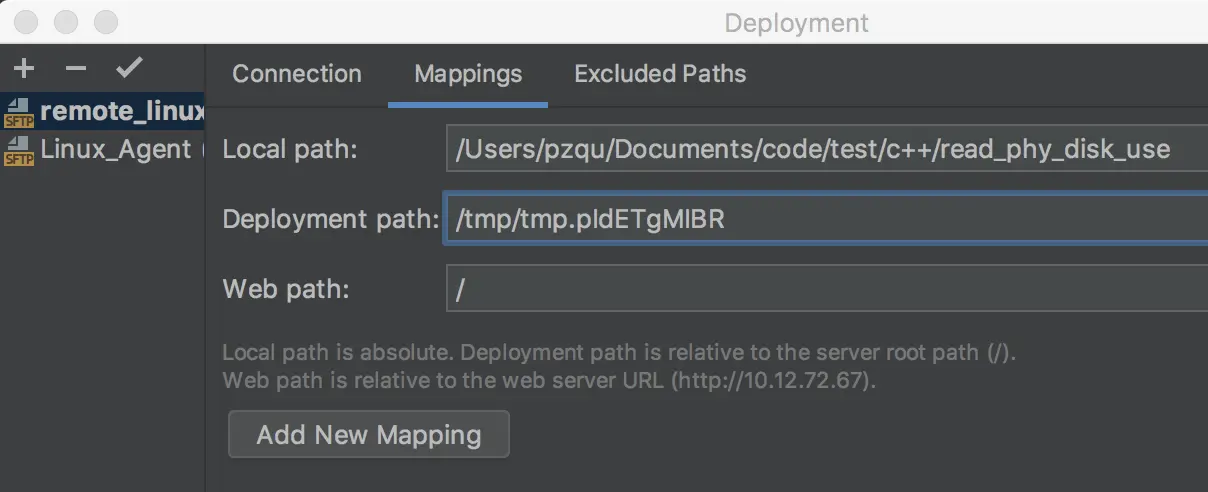Click the plus icon to add a server
Viewport: 1208px width, 492px height.
click(x=24, y=69)
